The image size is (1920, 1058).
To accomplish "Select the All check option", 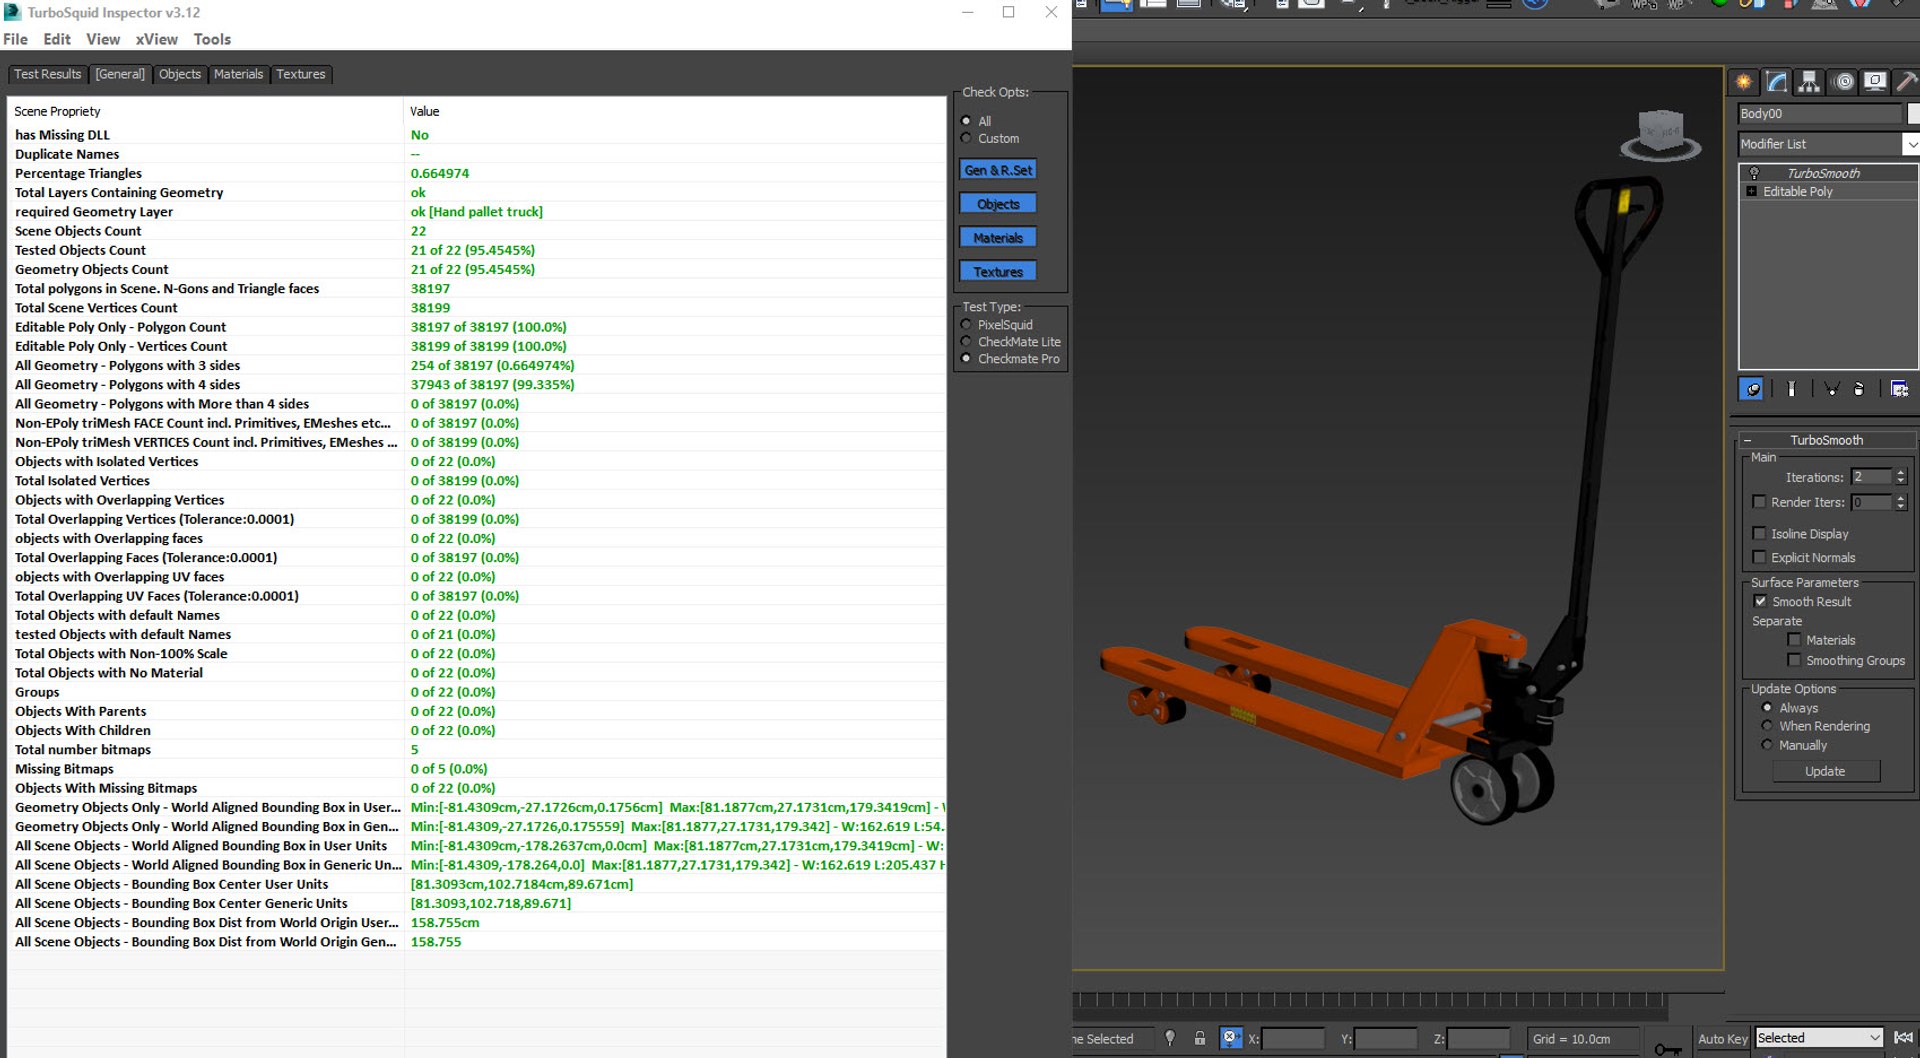I will pyautogui.click(x=966, y=121).
